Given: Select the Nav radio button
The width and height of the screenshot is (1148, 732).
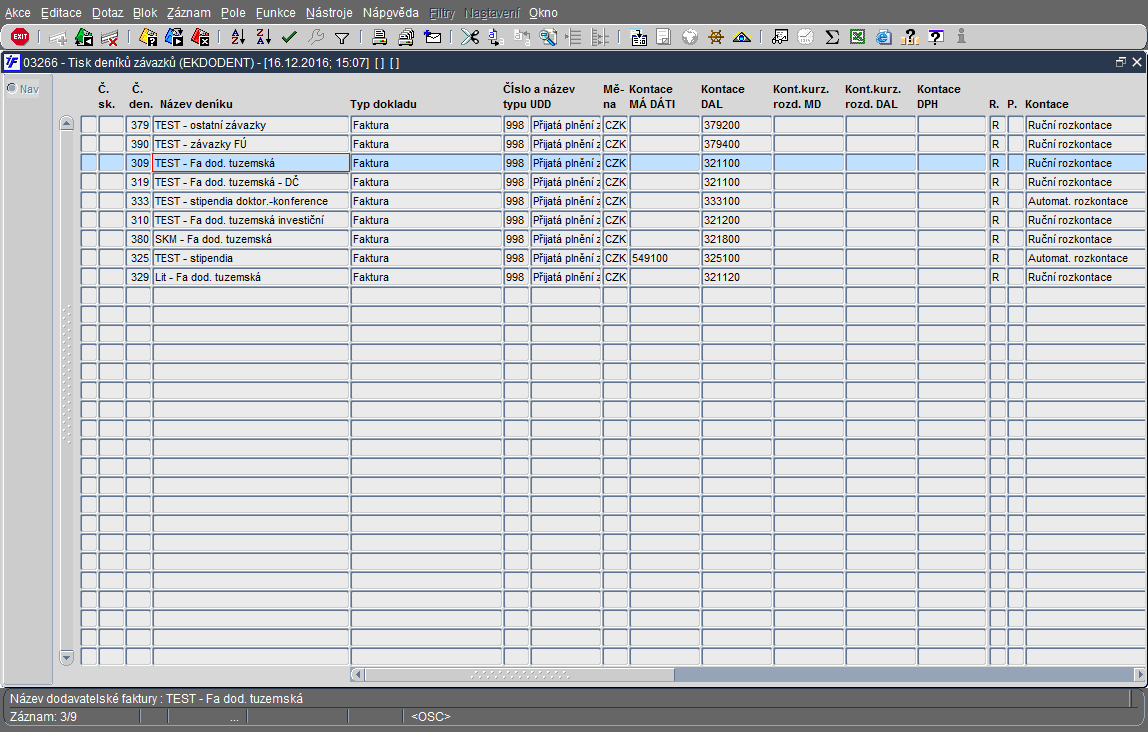Looking at the screenshot, I should (12, 89).
